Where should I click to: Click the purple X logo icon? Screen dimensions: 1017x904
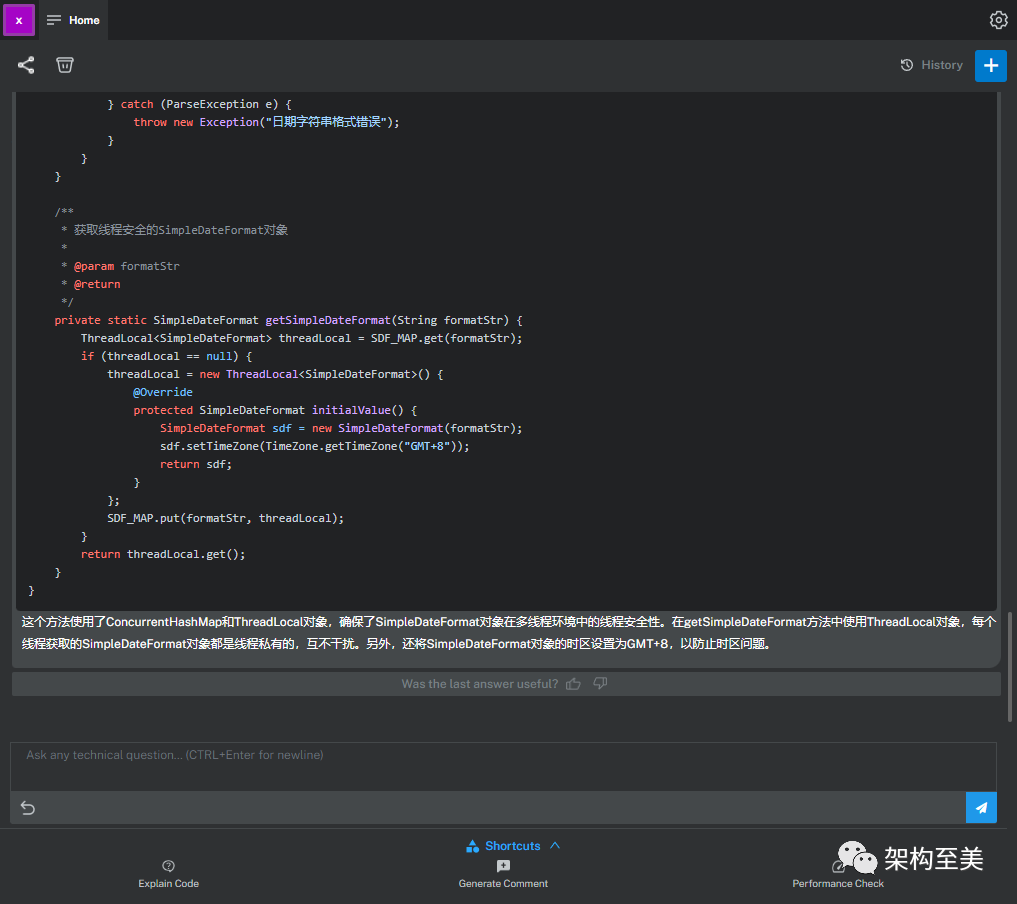(19, 20)
